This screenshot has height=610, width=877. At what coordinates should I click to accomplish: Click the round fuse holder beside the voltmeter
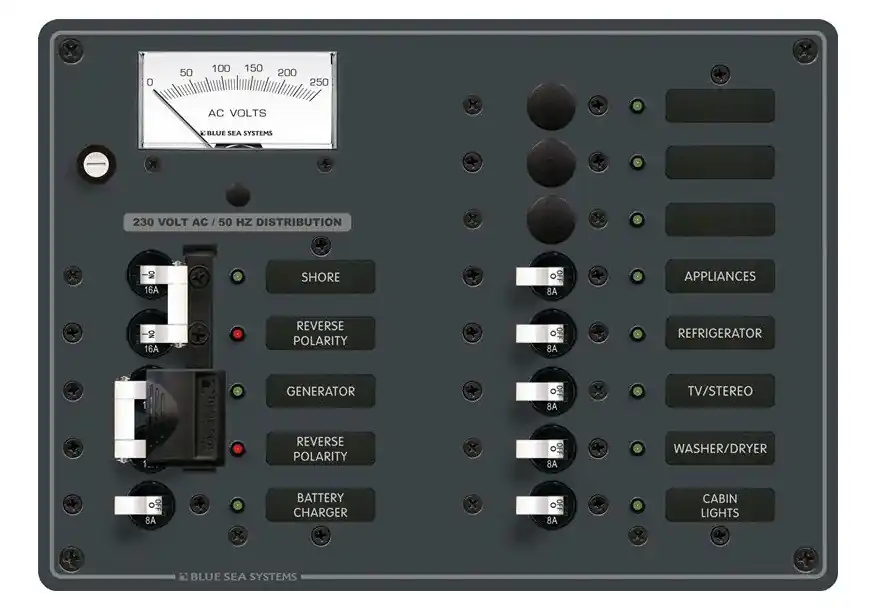96,164
